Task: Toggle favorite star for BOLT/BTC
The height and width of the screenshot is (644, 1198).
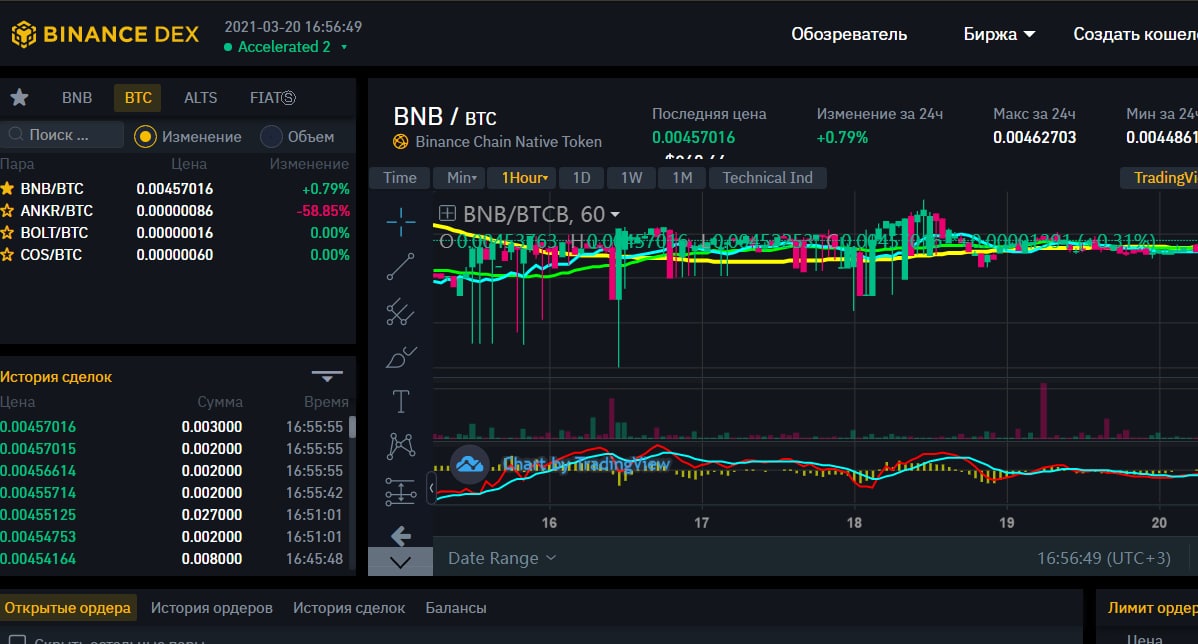Action: coord(7,232)
